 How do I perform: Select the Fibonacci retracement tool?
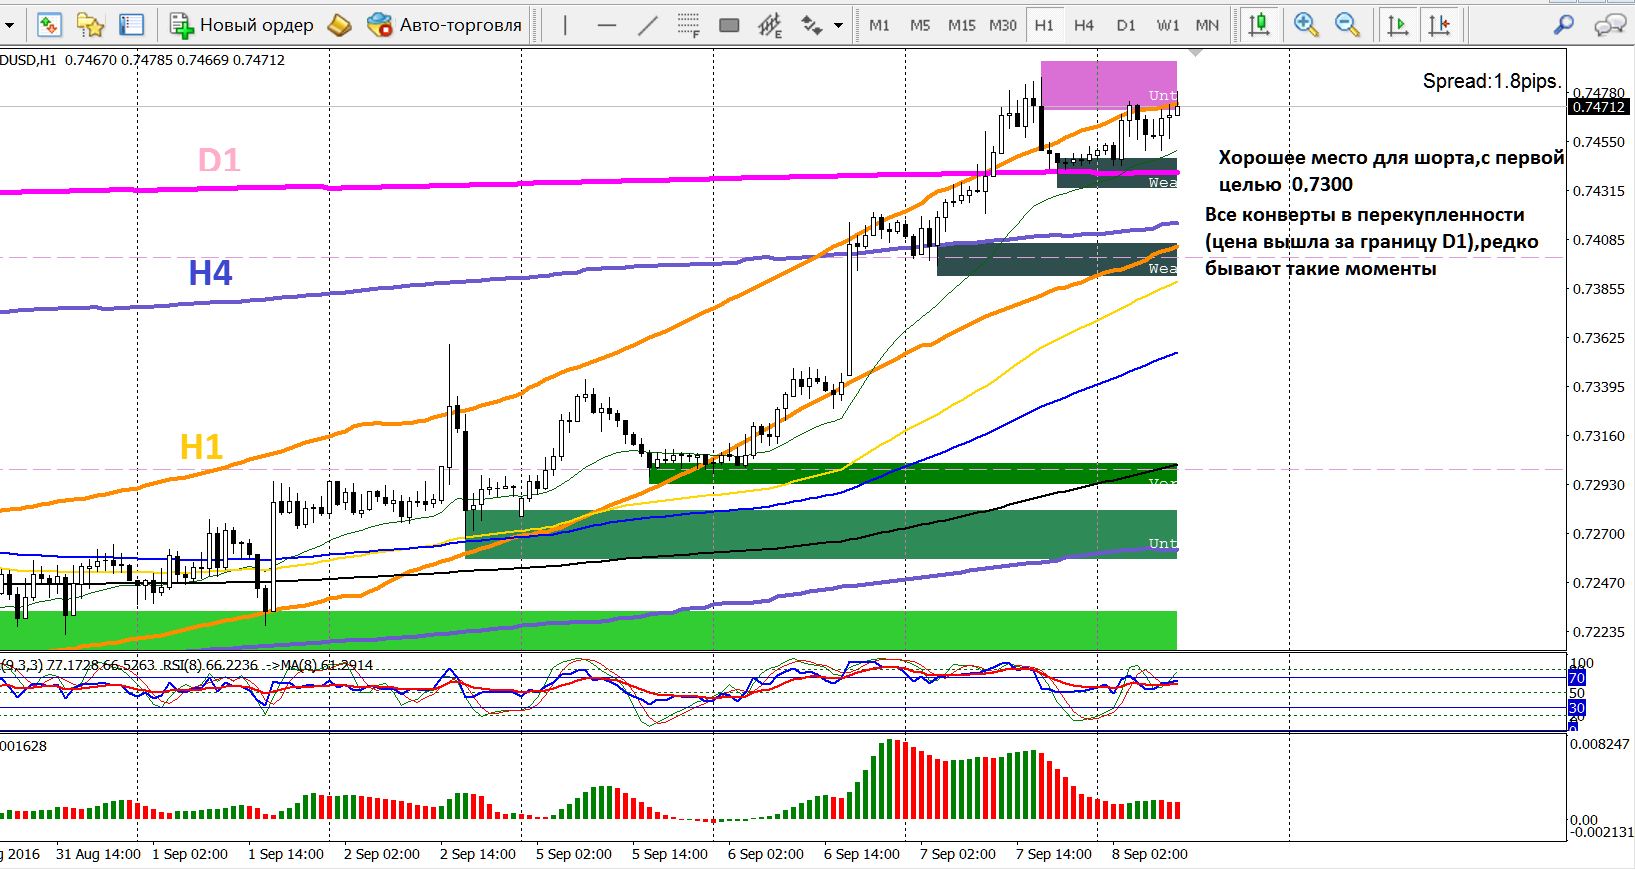[689, 25]
